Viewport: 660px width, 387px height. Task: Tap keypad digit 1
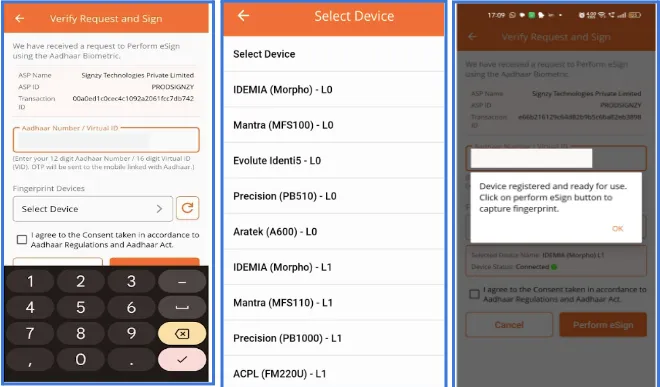(x=30, y=281)
